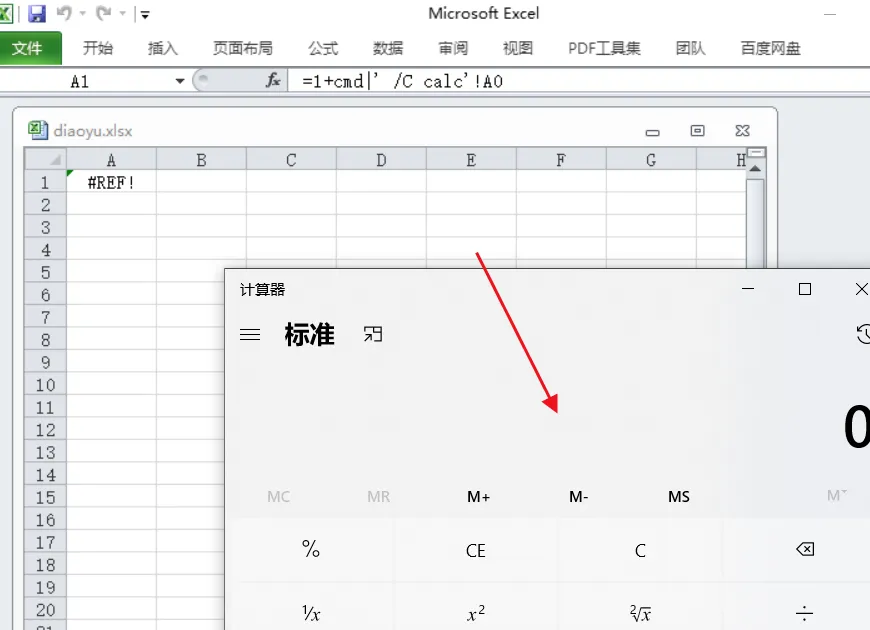This screenshot has width=870, height=630.
Task: Click the MS memory store button
Action: pos(679,496)
